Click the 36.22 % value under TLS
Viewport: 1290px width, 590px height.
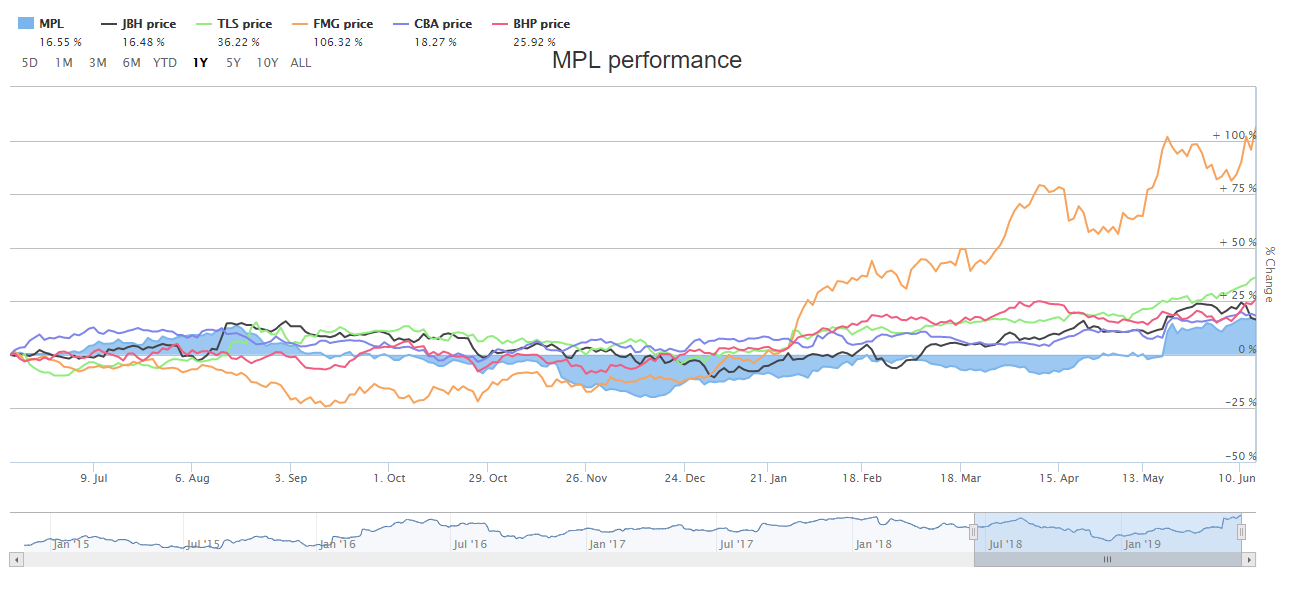coord(238,42)
